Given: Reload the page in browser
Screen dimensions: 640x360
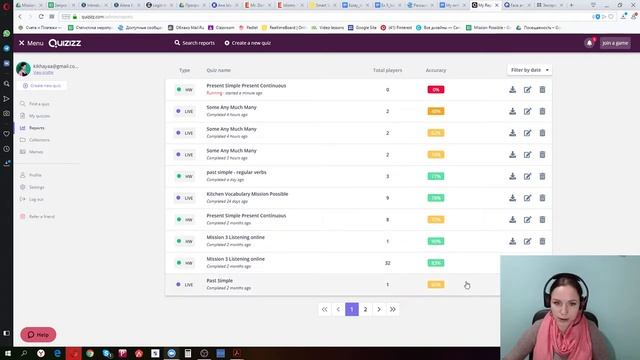Looking at the screenshot, I should (x=41, y=17).
